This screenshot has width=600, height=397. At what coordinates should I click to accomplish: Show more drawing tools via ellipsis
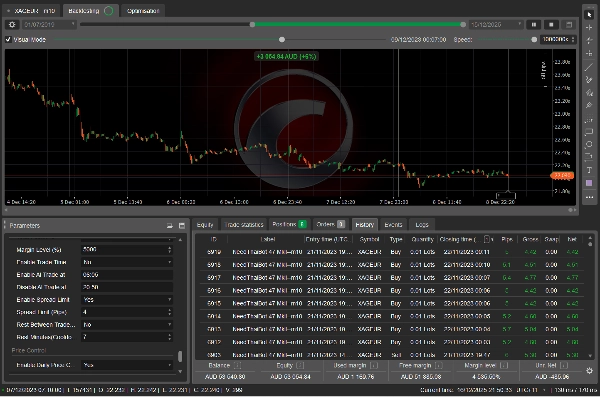coord(589,197)
